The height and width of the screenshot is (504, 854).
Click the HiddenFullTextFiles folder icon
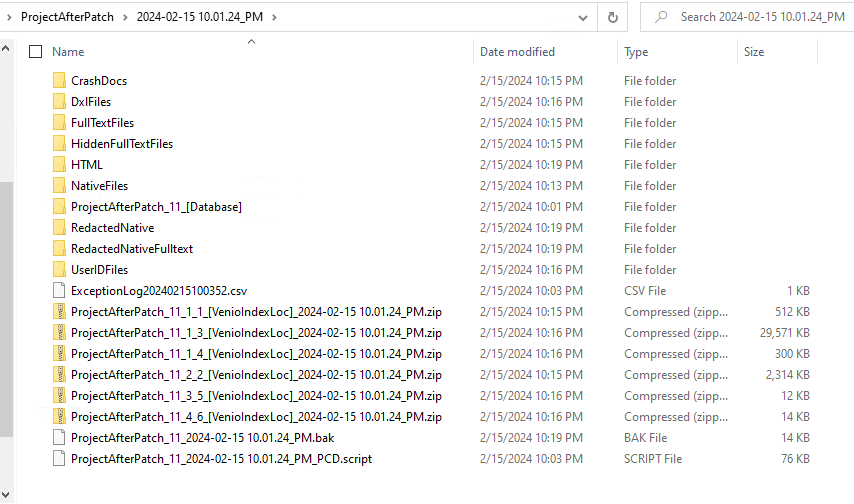click(x=59, y=144)
